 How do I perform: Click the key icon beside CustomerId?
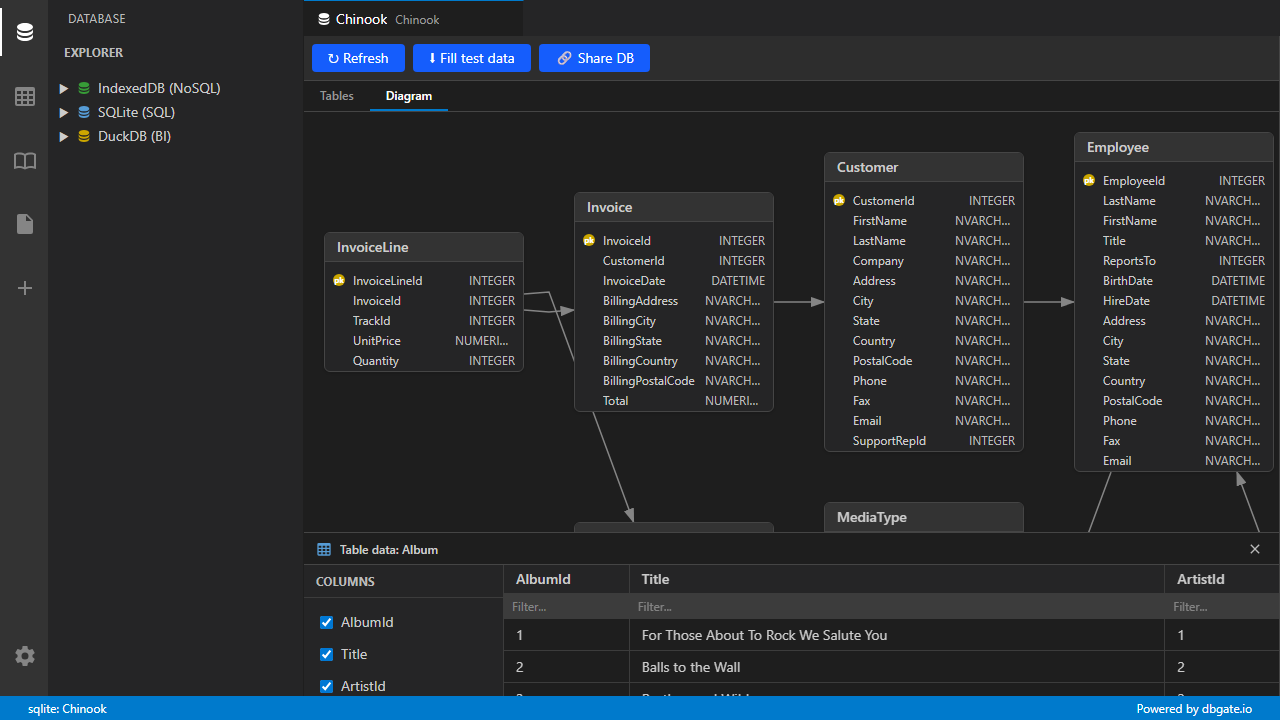(839, 200)
